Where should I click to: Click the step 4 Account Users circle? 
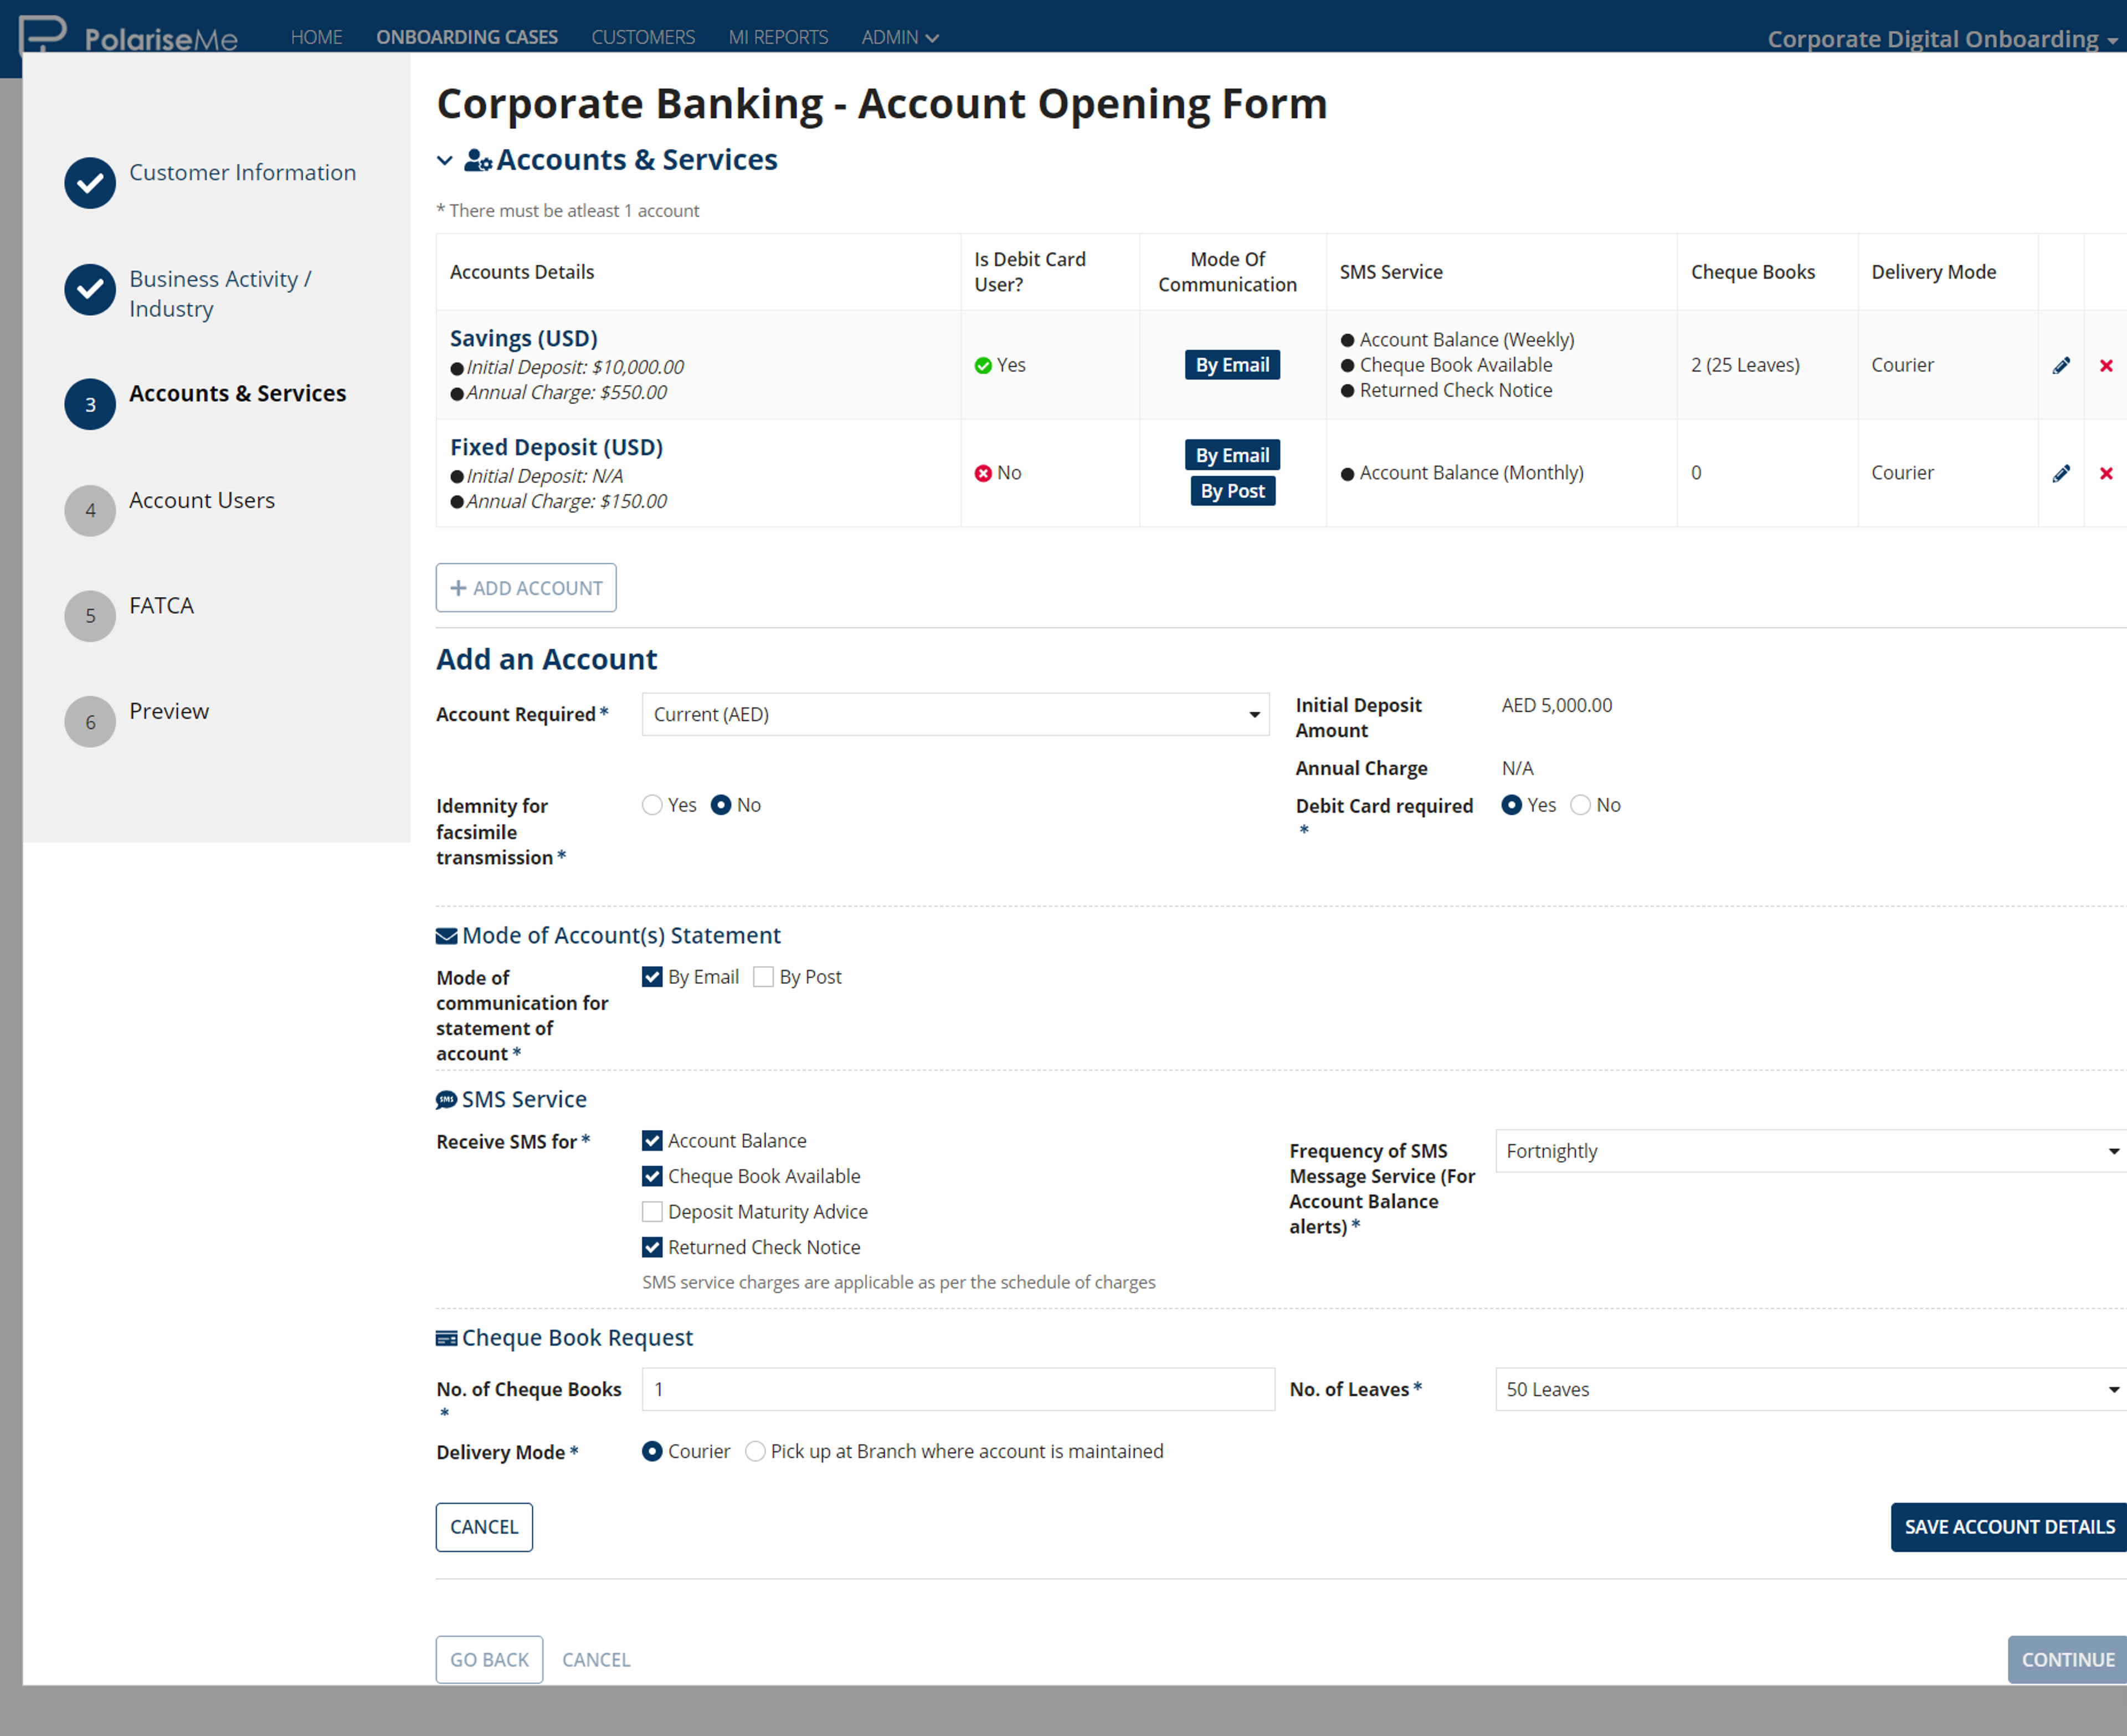[x=90, y=510]
